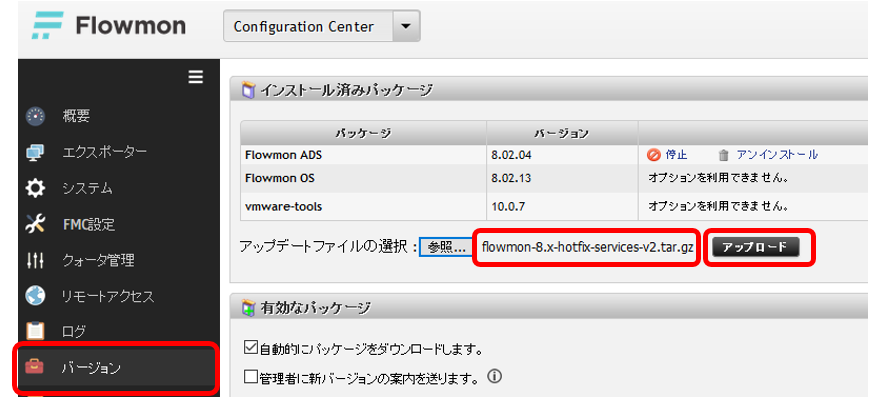Click the クォータ管理 sliders icon

pos(36,261)
